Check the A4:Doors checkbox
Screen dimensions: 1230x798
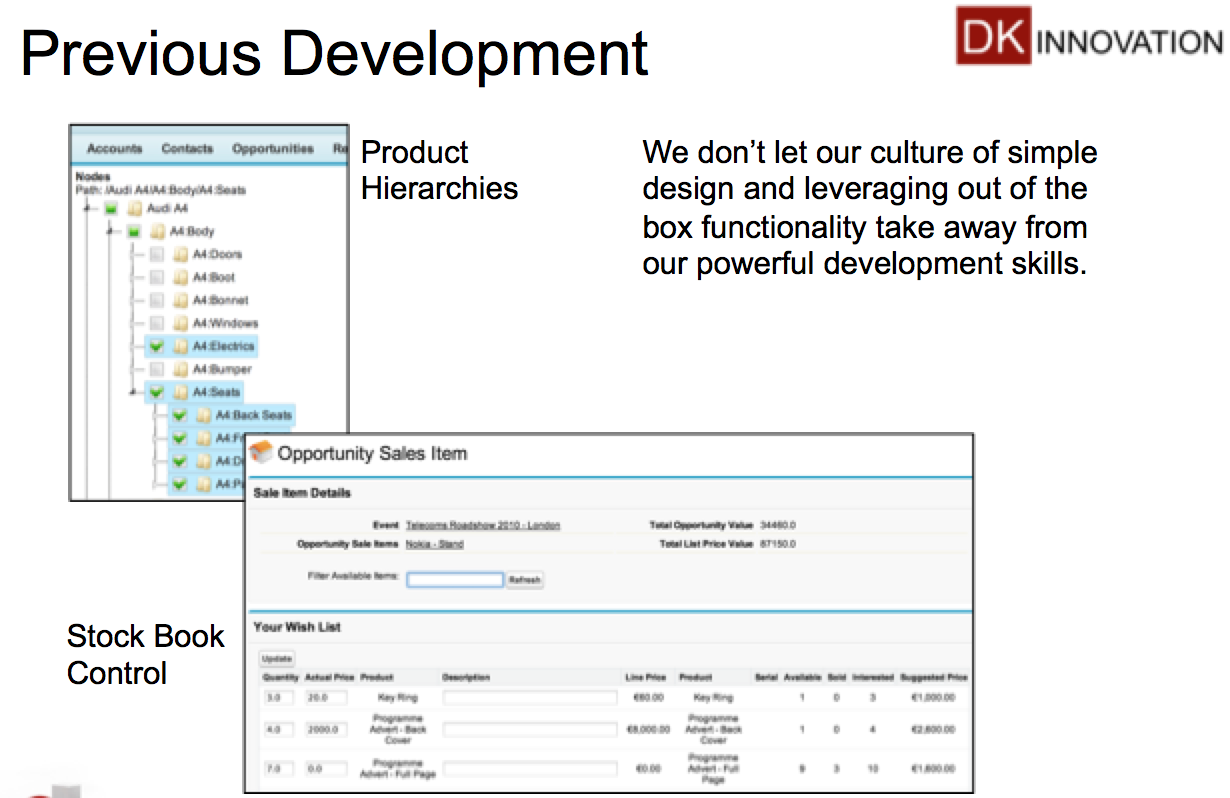pos(157,255)
